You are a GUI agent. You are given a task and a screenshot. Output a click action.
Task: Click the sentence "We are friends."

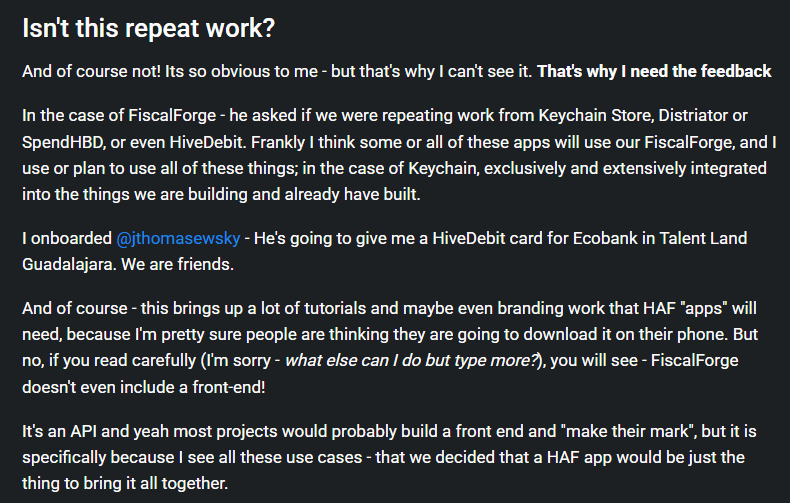click(177, 265)
